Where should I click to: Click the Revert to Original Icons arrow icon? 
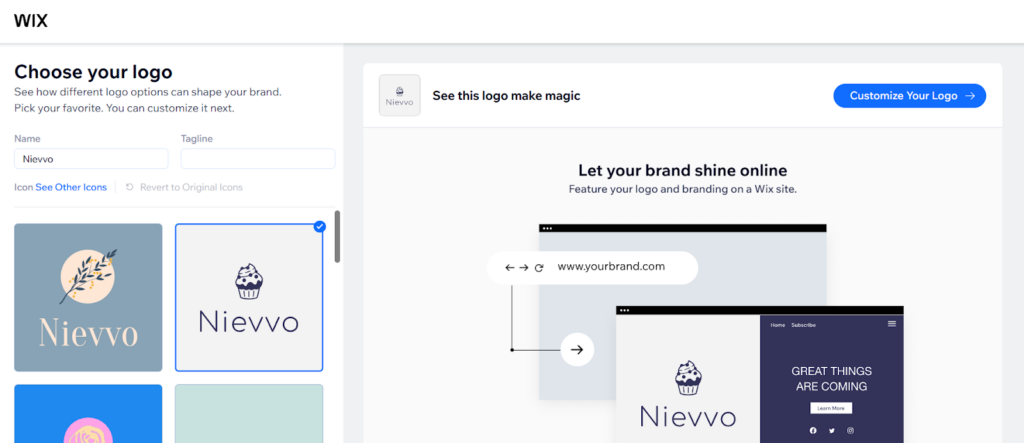pos(130,187)
